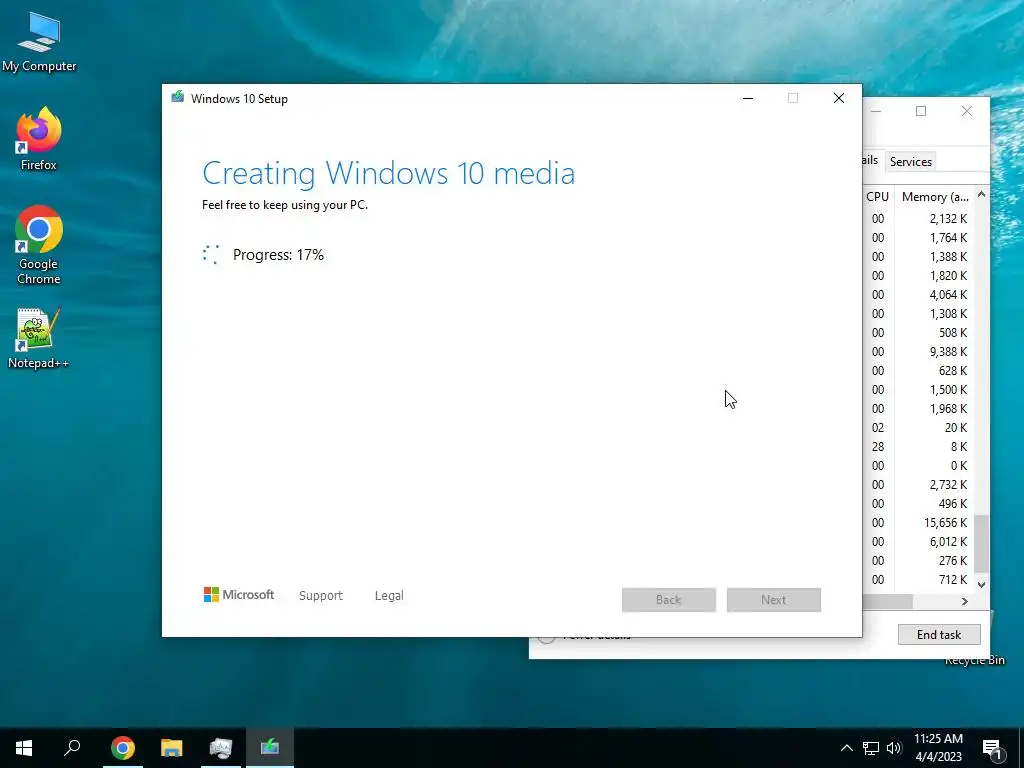This screenshot has height=768, width=1024.
Task: Select the row with 4,064 K memory
Action: pyautogui.click(x=919, y=295)
